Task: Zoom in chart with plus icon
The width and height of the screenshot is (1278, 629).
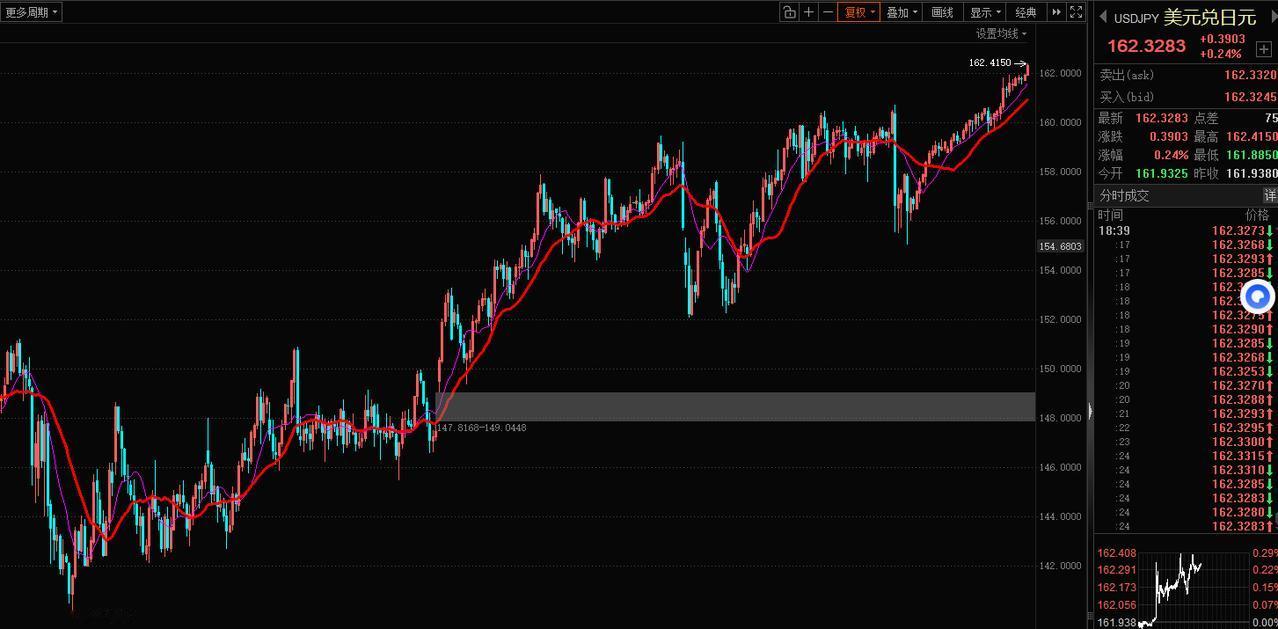Action: [809, 12]
